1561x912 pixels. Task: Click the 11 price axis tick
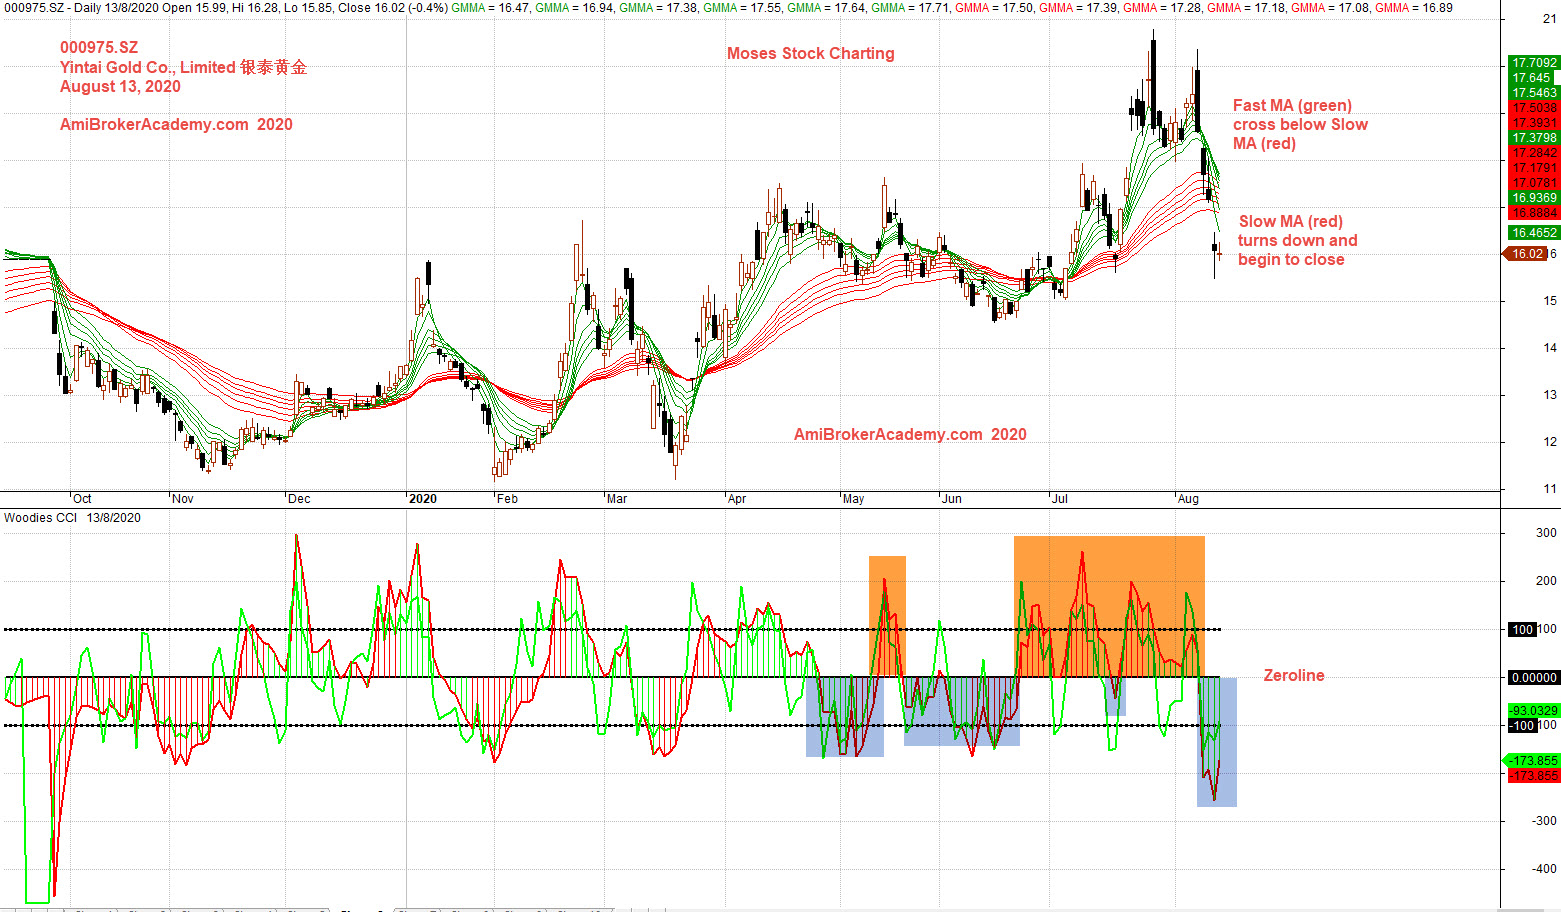(1549, 489)
